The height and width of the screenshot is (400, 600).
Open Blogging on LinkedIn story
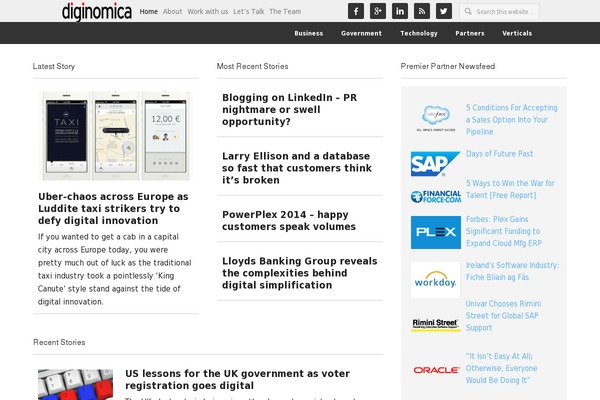tap(289, 109)
